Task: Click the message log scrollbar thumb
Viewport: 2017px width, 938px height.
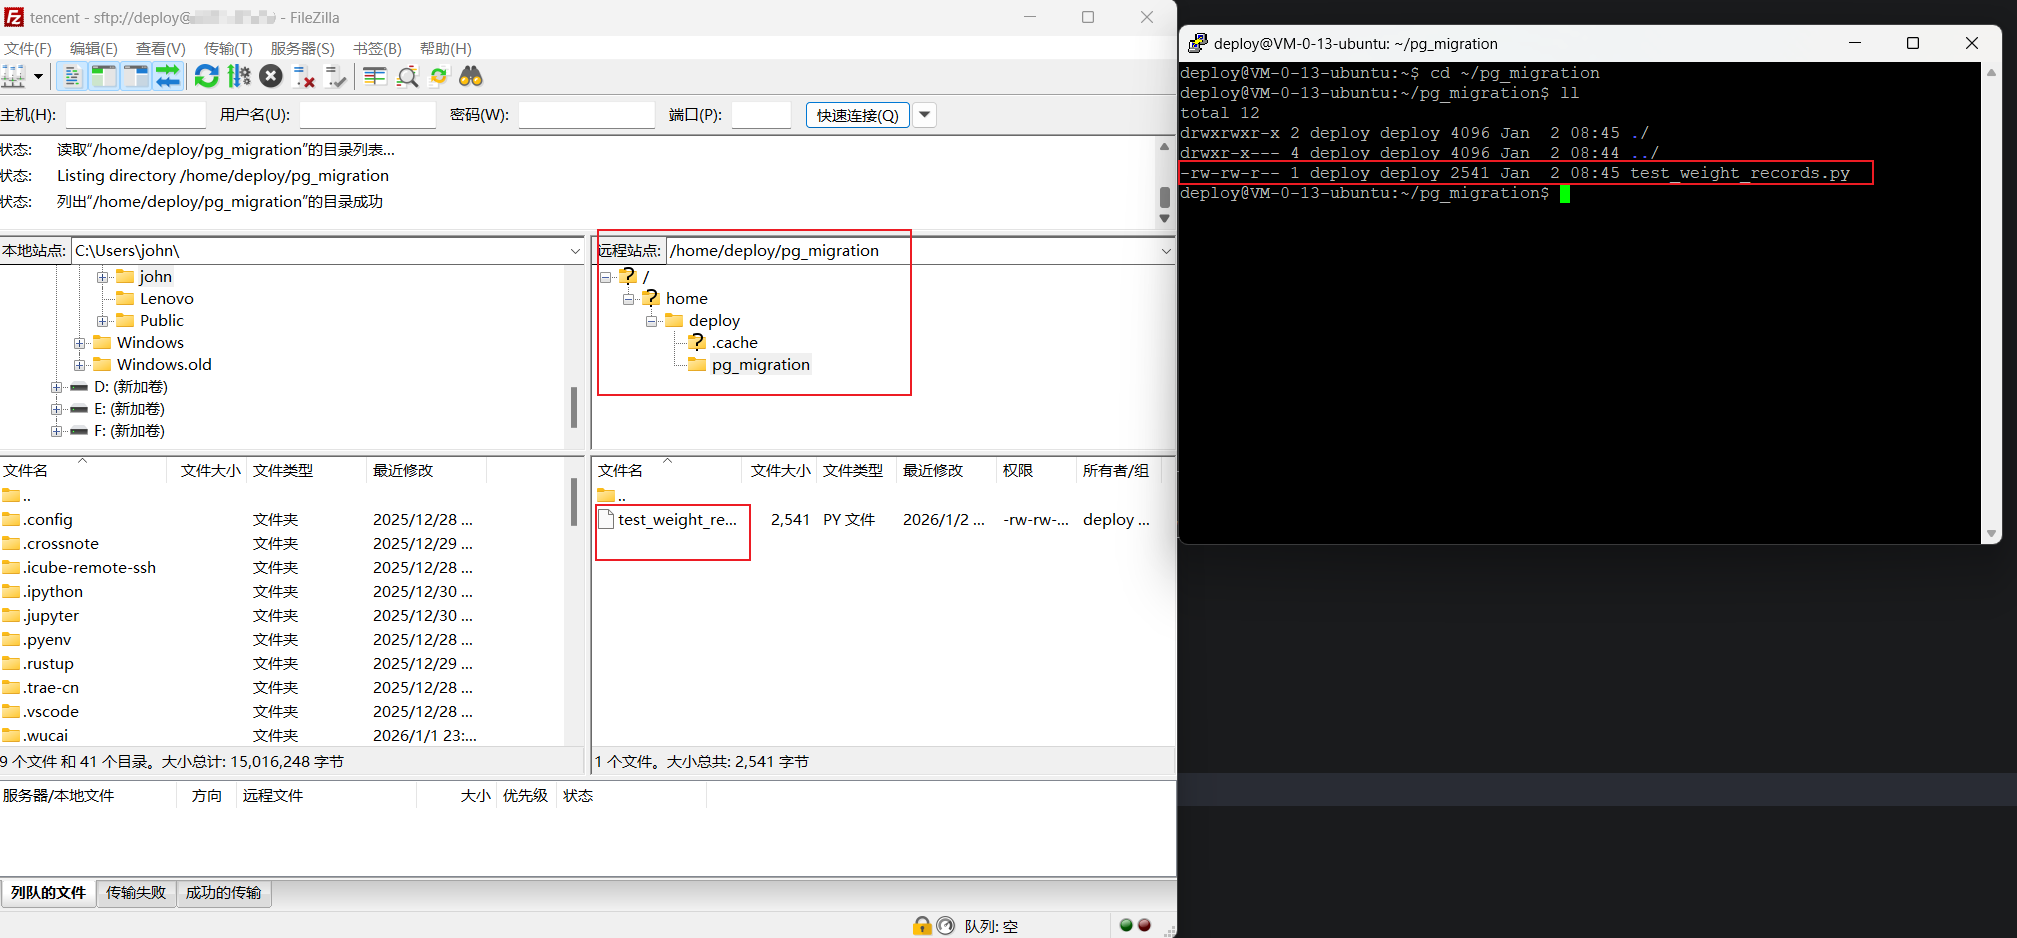Action: coord(1164,197)
